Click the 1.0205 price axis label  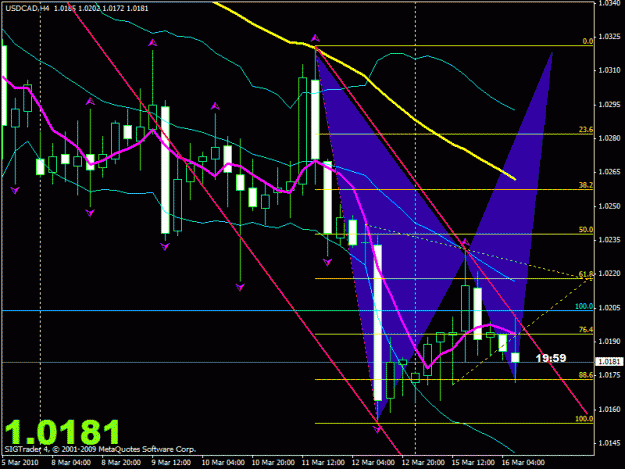point(609,308)
